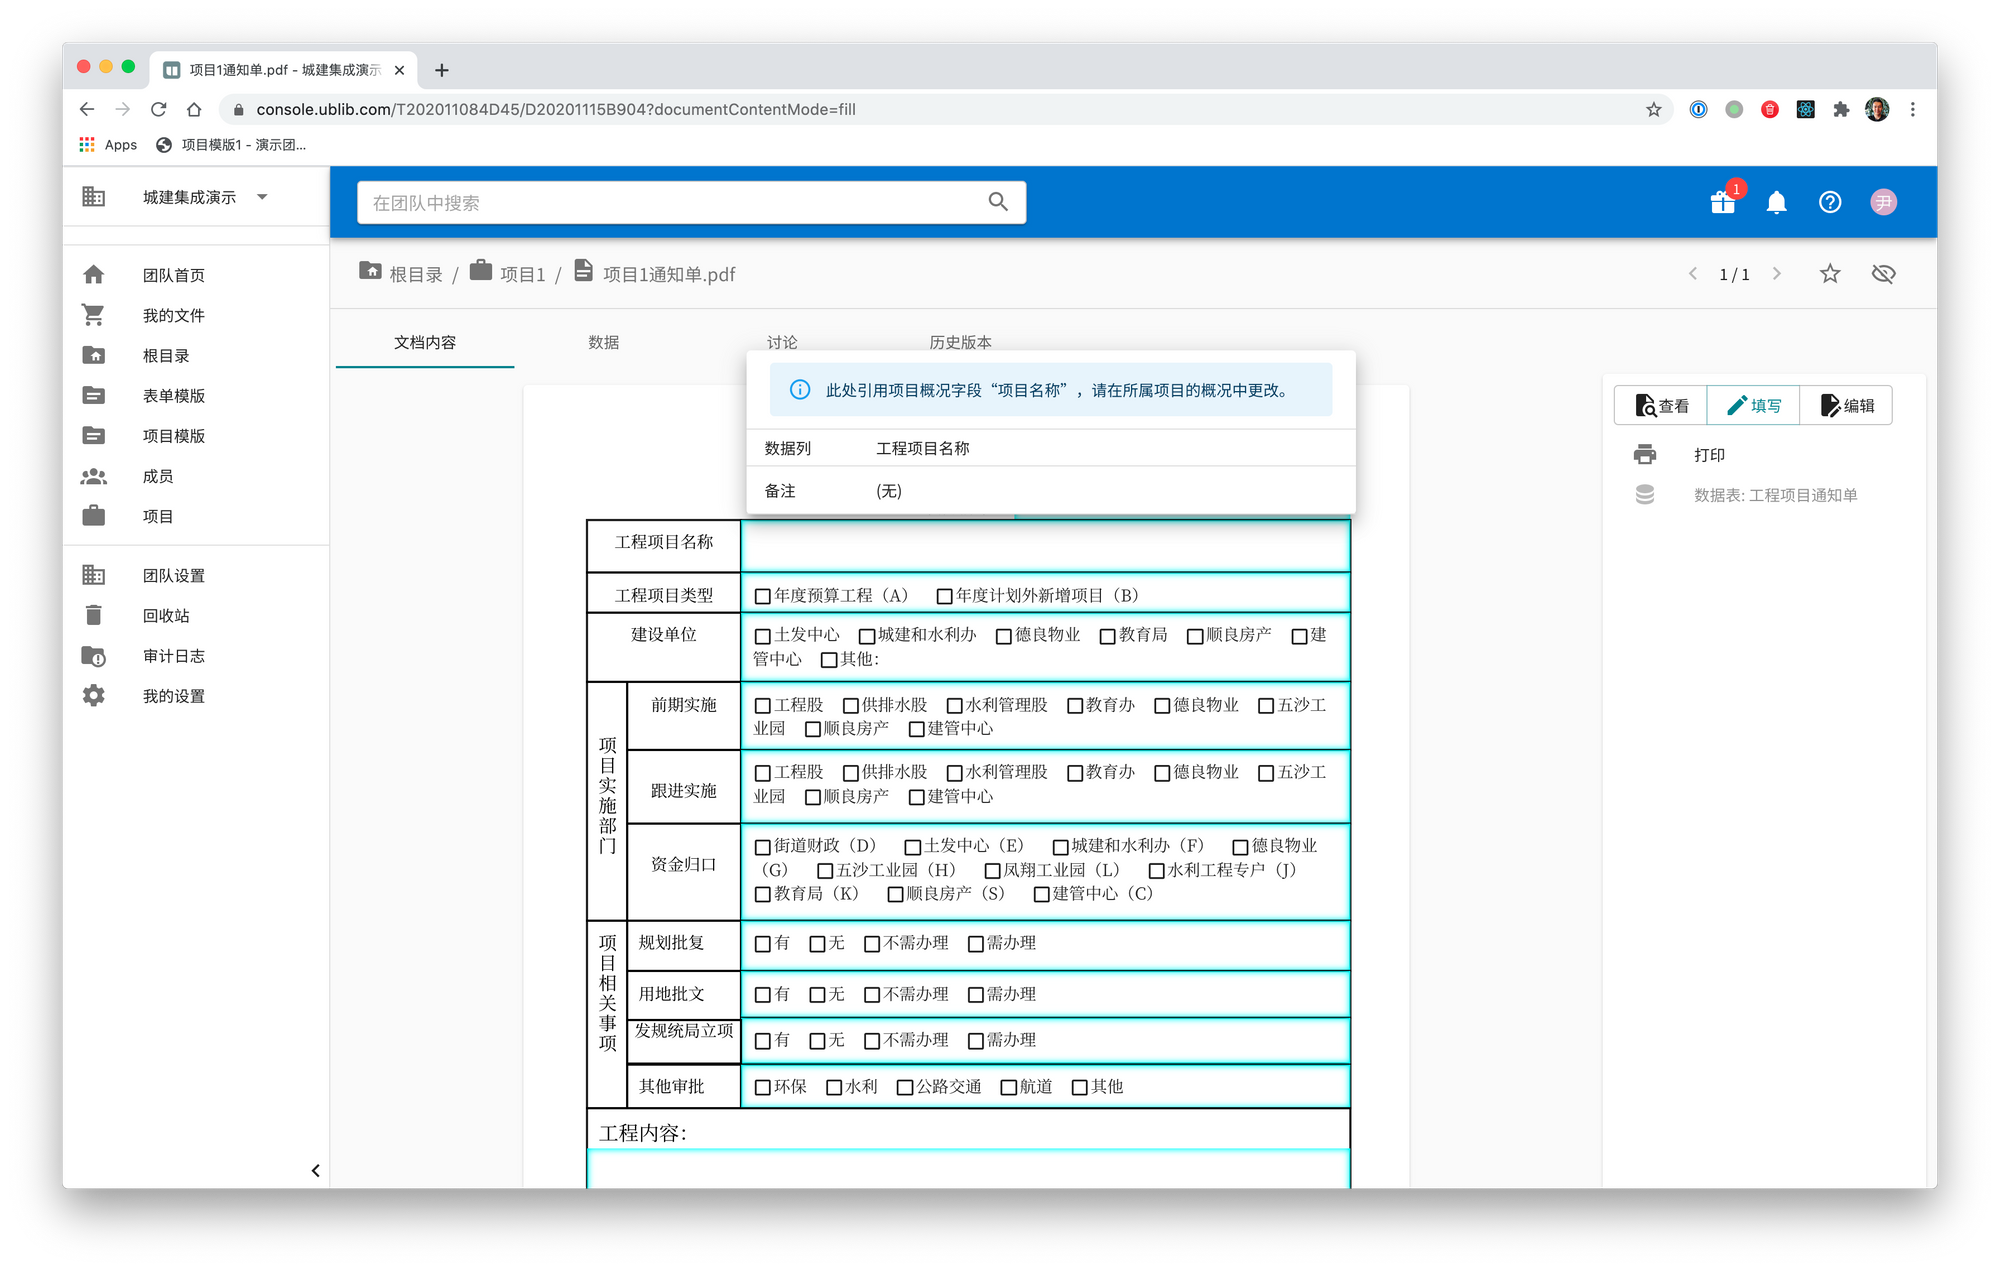This screenshot has width=2000, height=1271.
Task: Check the 环保 checkbox in 其他审批
Action: 763,1087
